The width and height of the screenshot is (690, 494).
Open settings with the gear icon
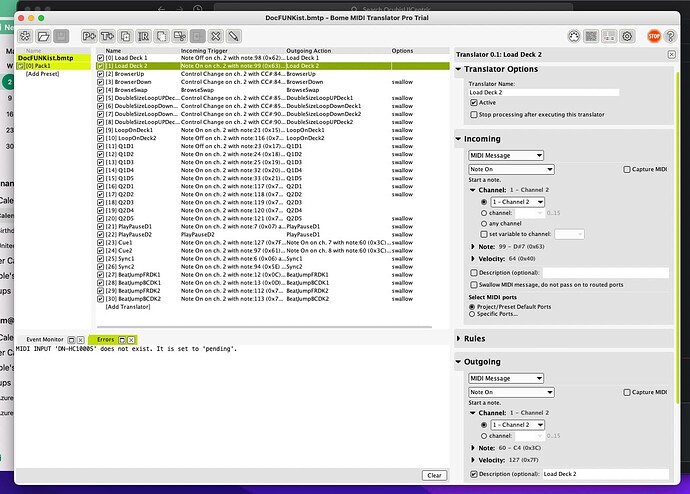(627, 36)
